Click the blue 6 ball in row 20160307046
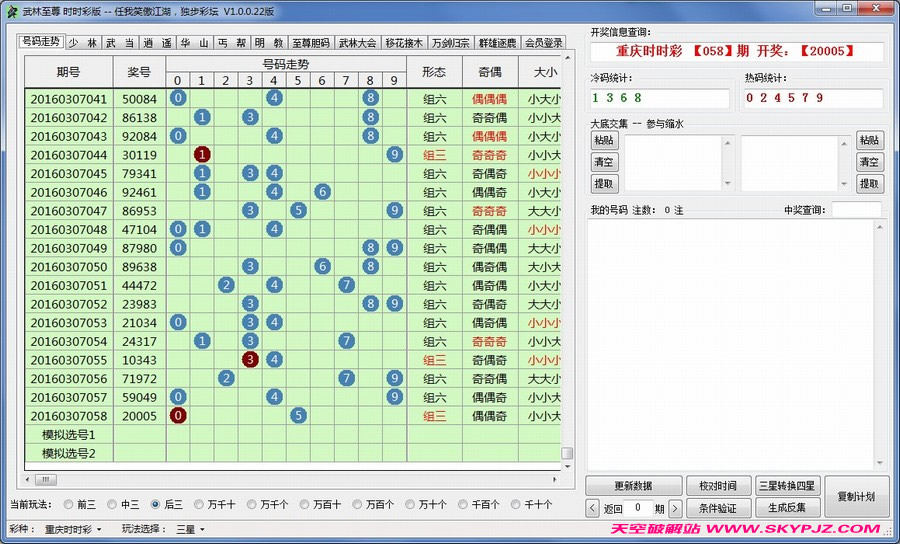The image size is (900, 544). click(322, 192)
